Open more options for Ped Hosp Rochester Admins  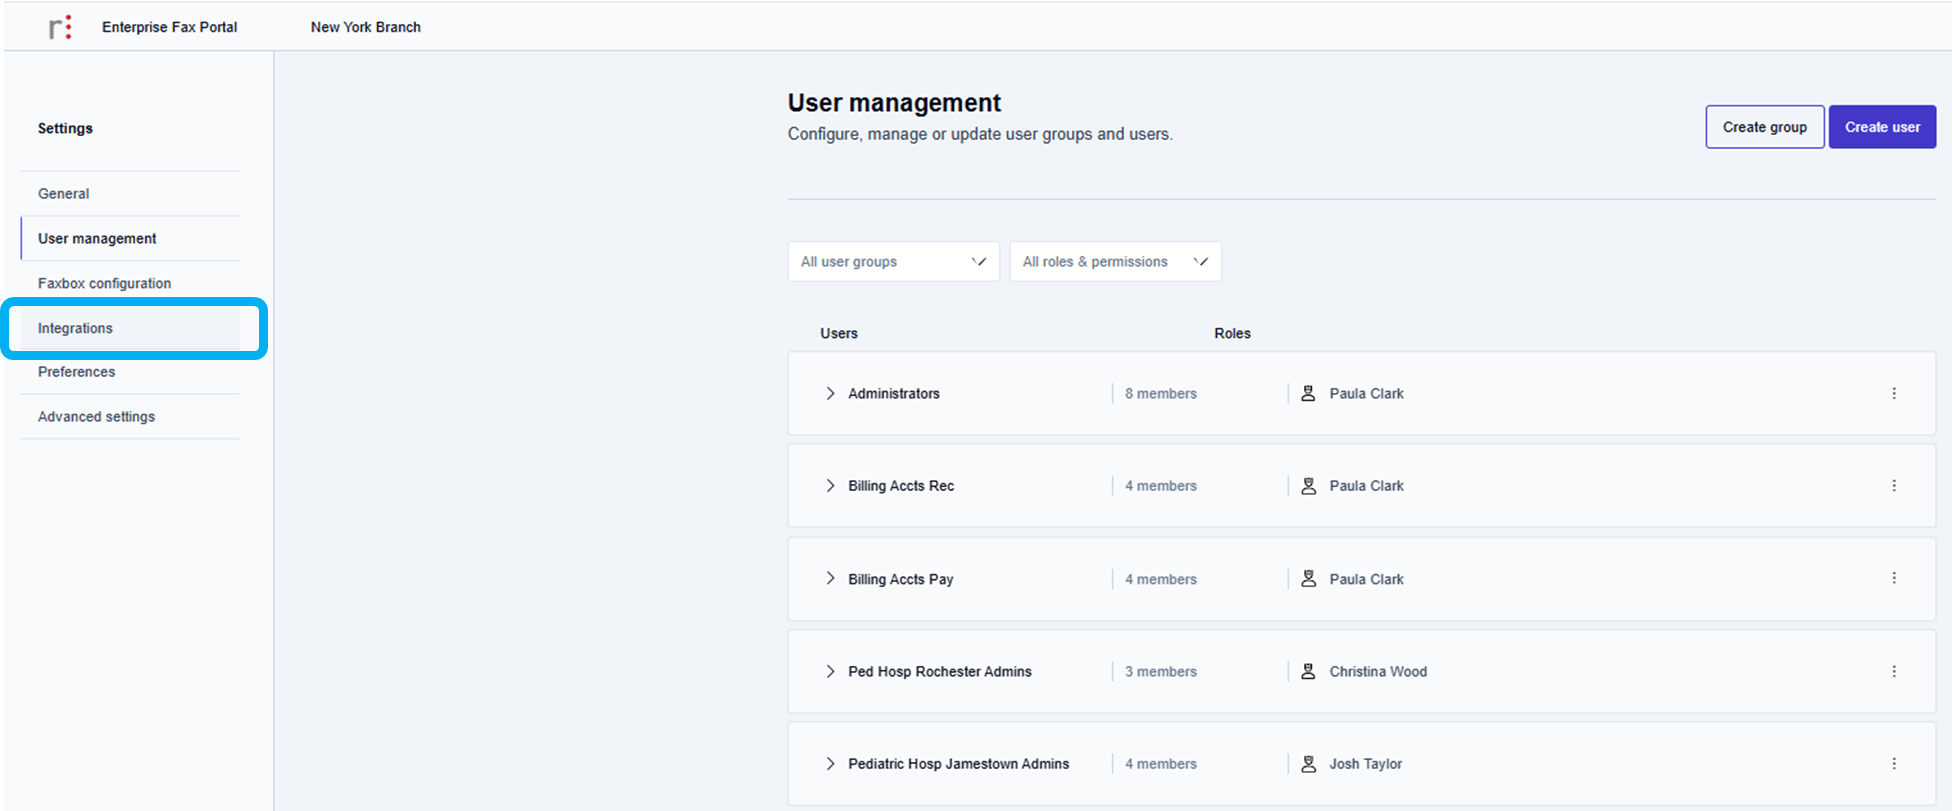(x=1893, y=672)
